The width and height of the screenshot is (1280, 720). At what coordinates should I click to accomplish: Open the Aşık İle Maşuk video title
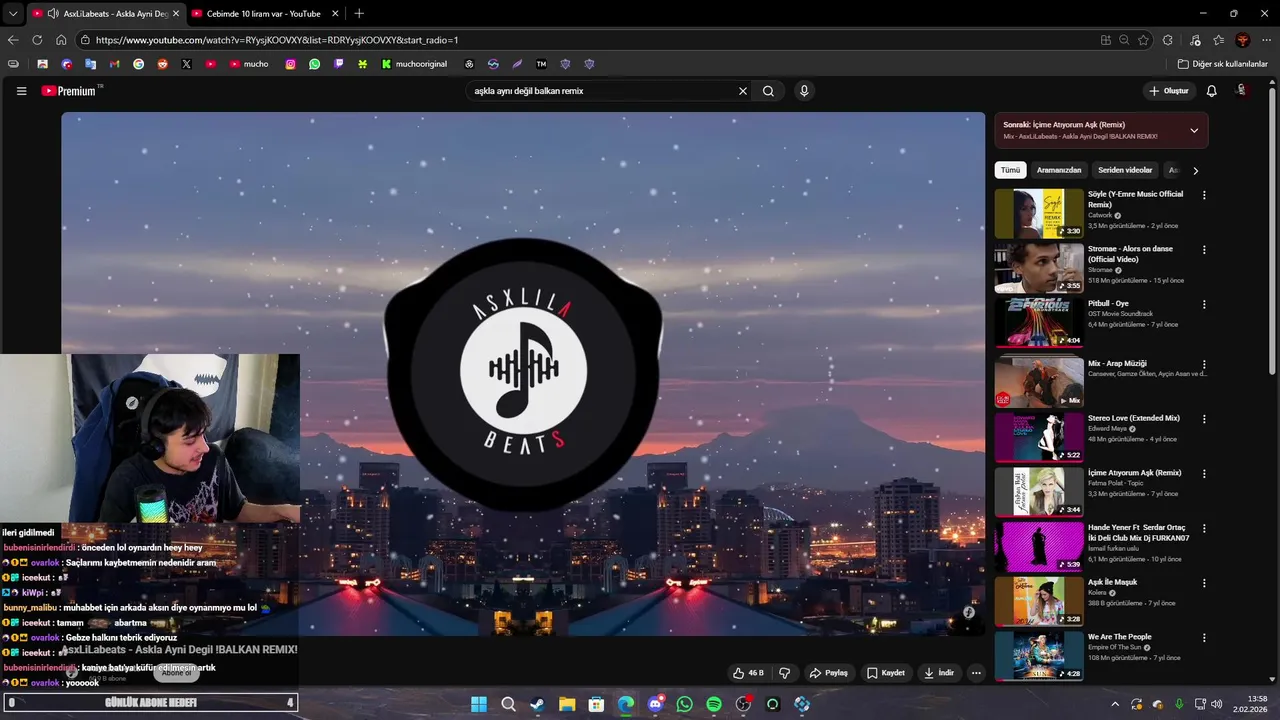[x=1112, y=582]
